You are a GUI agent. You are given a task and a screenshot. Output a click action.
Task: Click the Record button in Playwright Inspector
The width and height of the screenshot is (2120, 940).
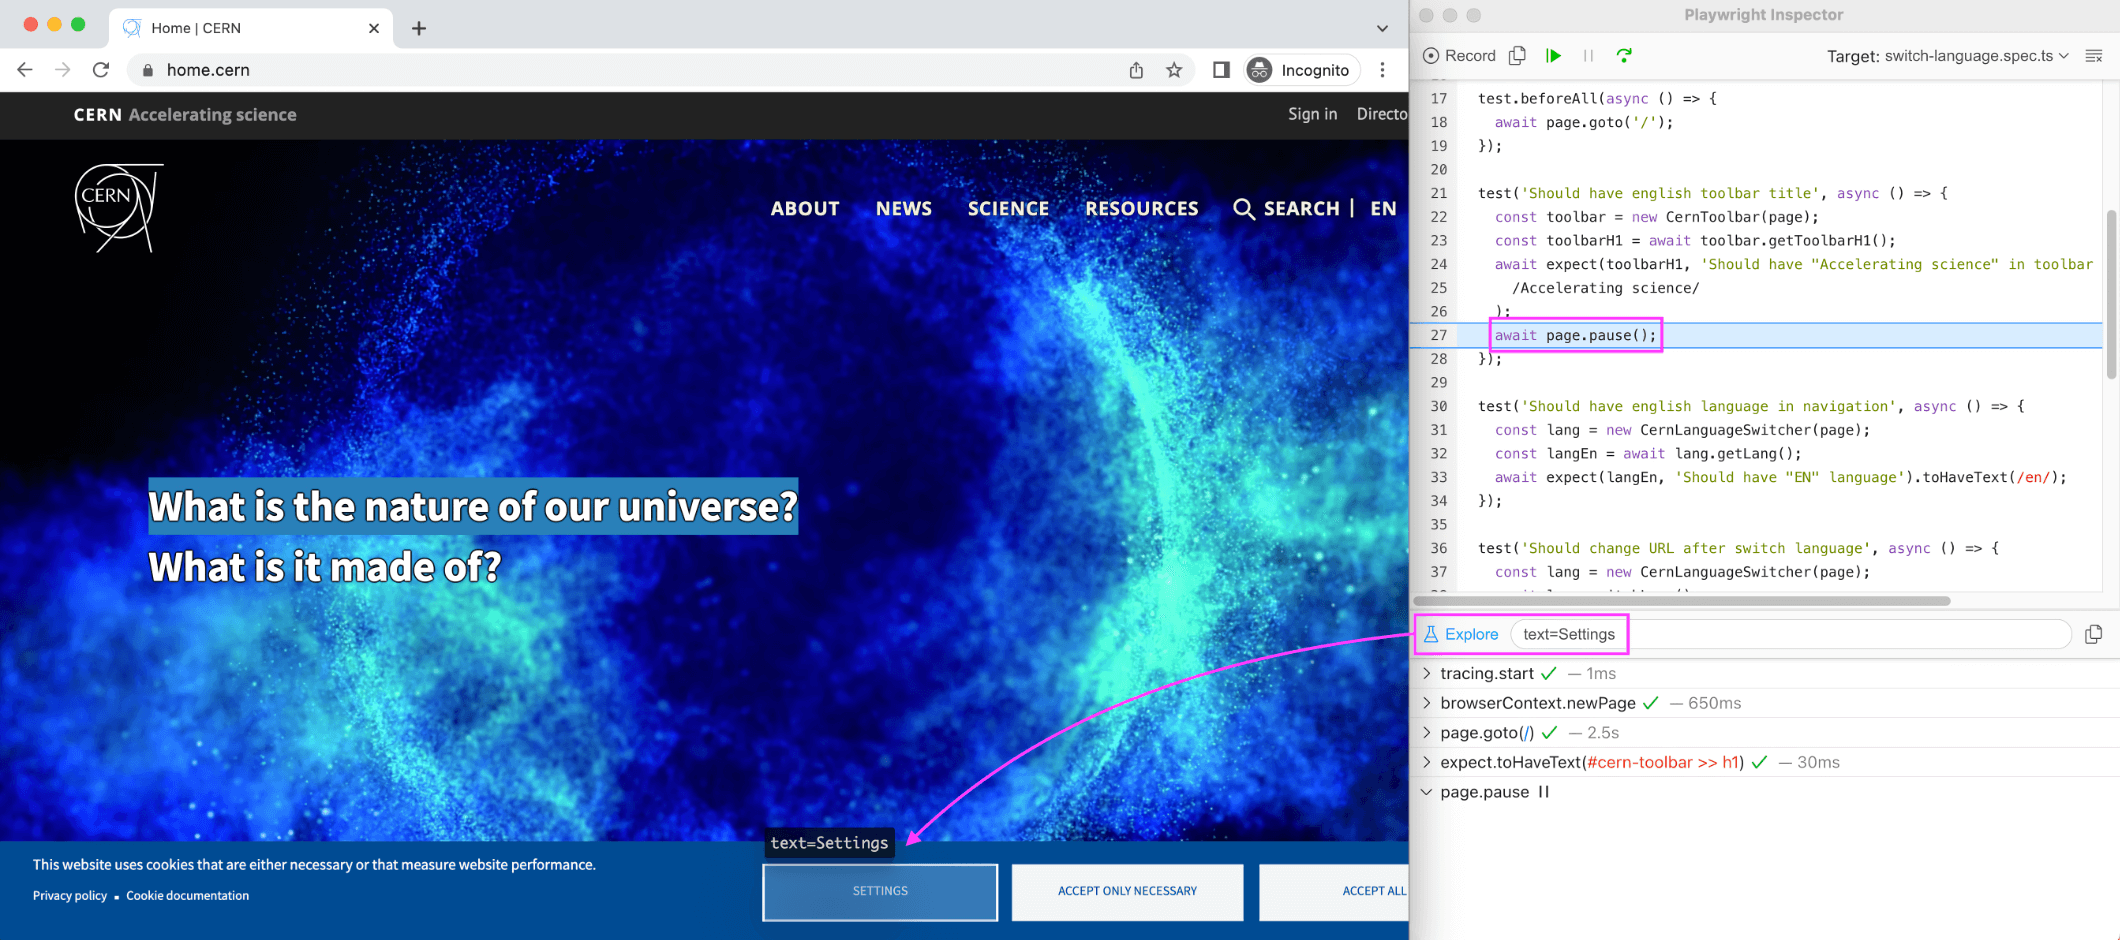pyautogui.click(x=1459, y=56)
